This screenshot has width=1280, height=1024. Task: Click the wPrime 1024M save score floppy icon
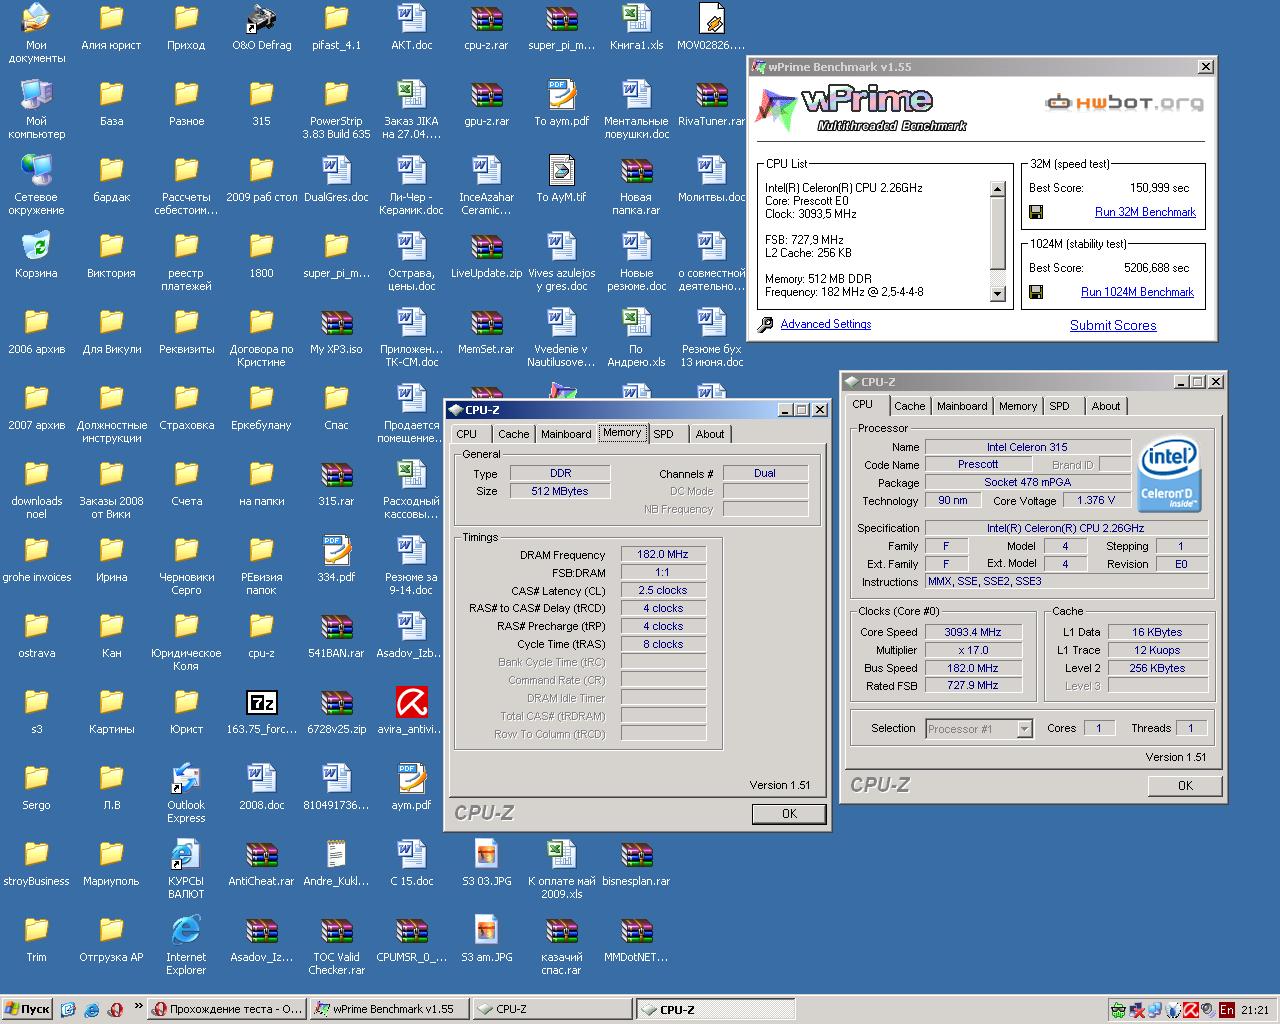(x=1036, y=292)
